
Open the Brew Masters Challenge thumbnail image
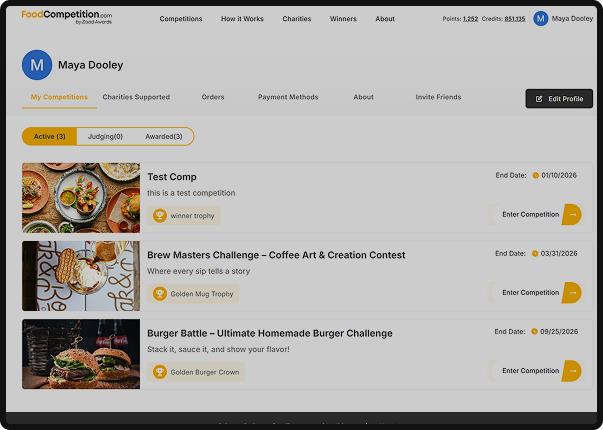81,276
